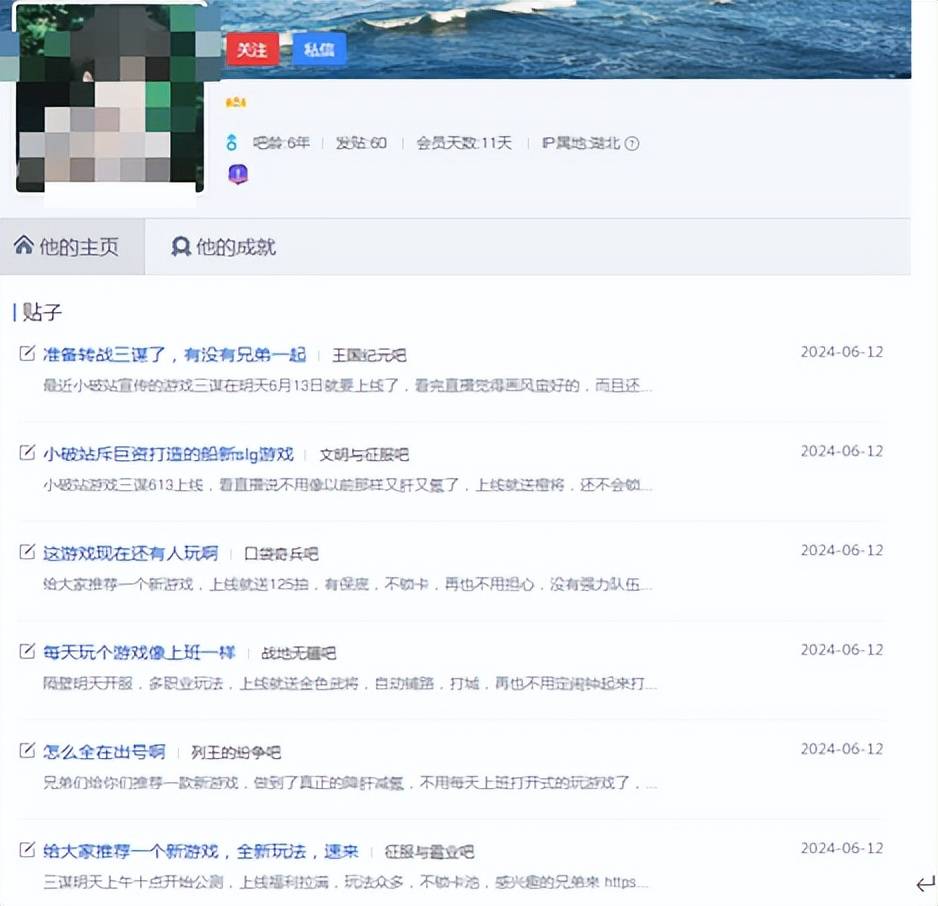938x906 pixels.
Task: Open the pixelated user avatar
Action: pos(110,99)
